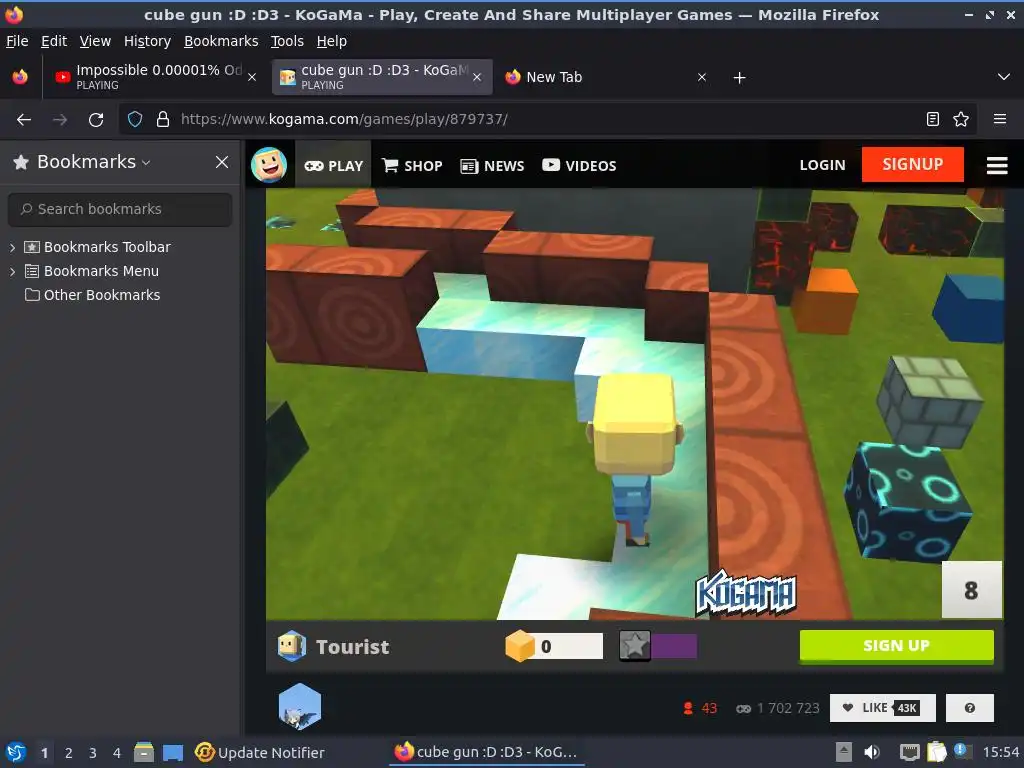
Task: Expand the Bookmarks Menu folder
Action: click(12, 272)
